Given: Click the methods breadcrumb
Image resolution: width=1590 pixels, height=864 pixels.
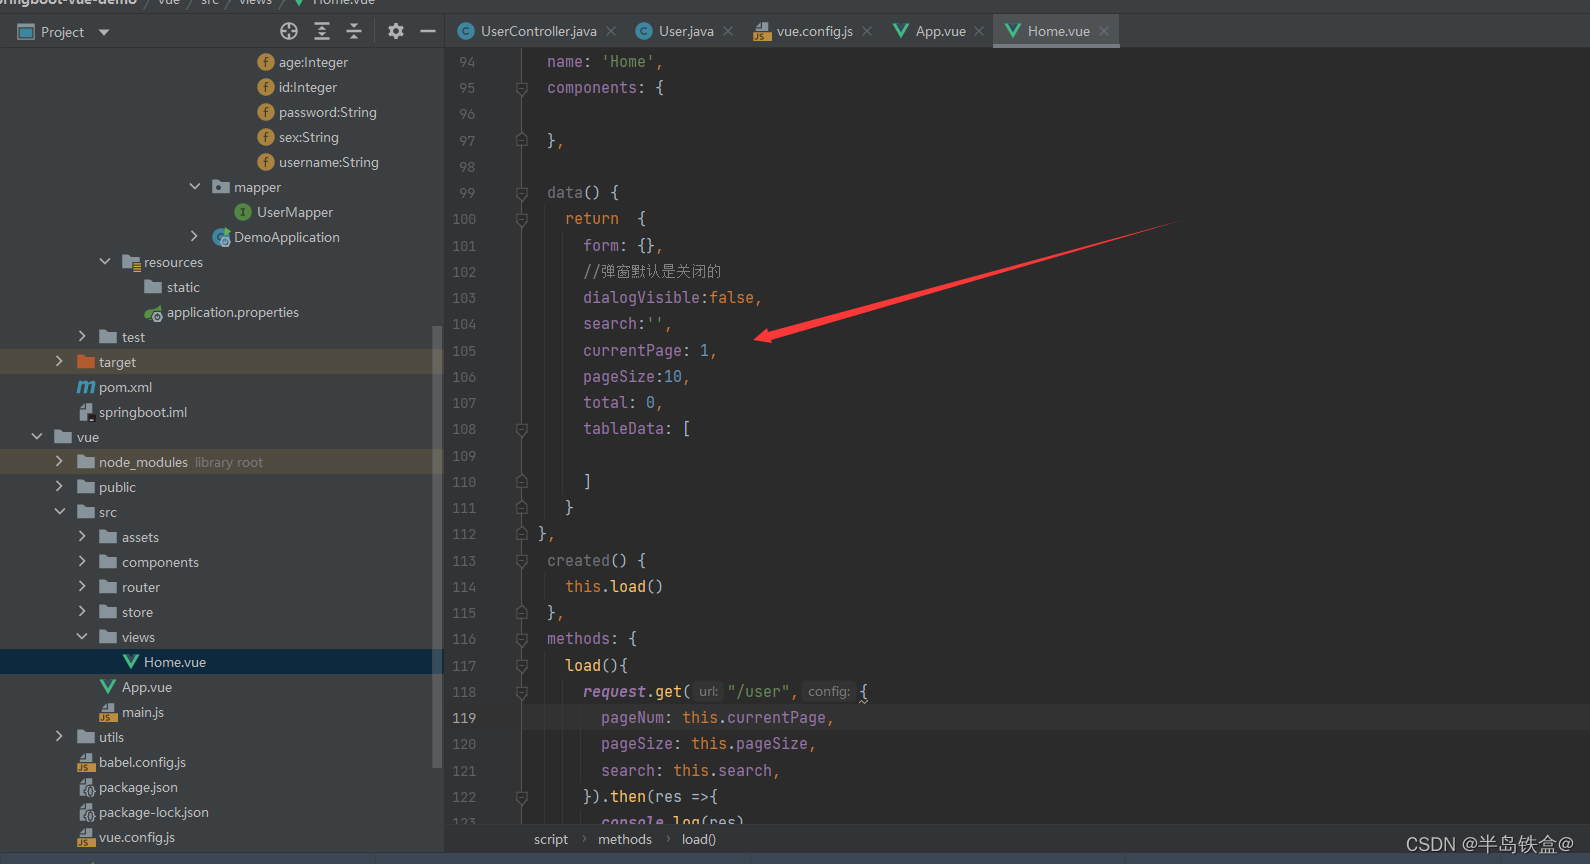Looking at the screenshot, I should (x=625, y=840).
